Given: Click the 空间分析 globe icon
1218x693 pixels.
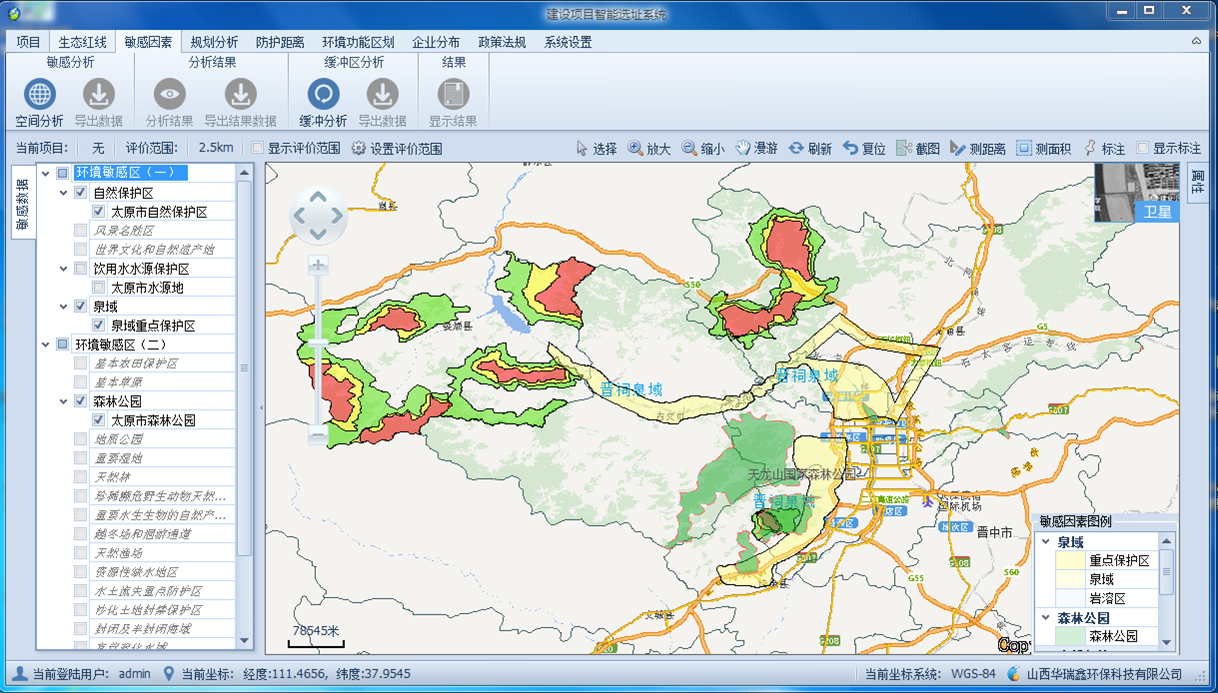Looking at the screenshot, I should coord(39,95).
